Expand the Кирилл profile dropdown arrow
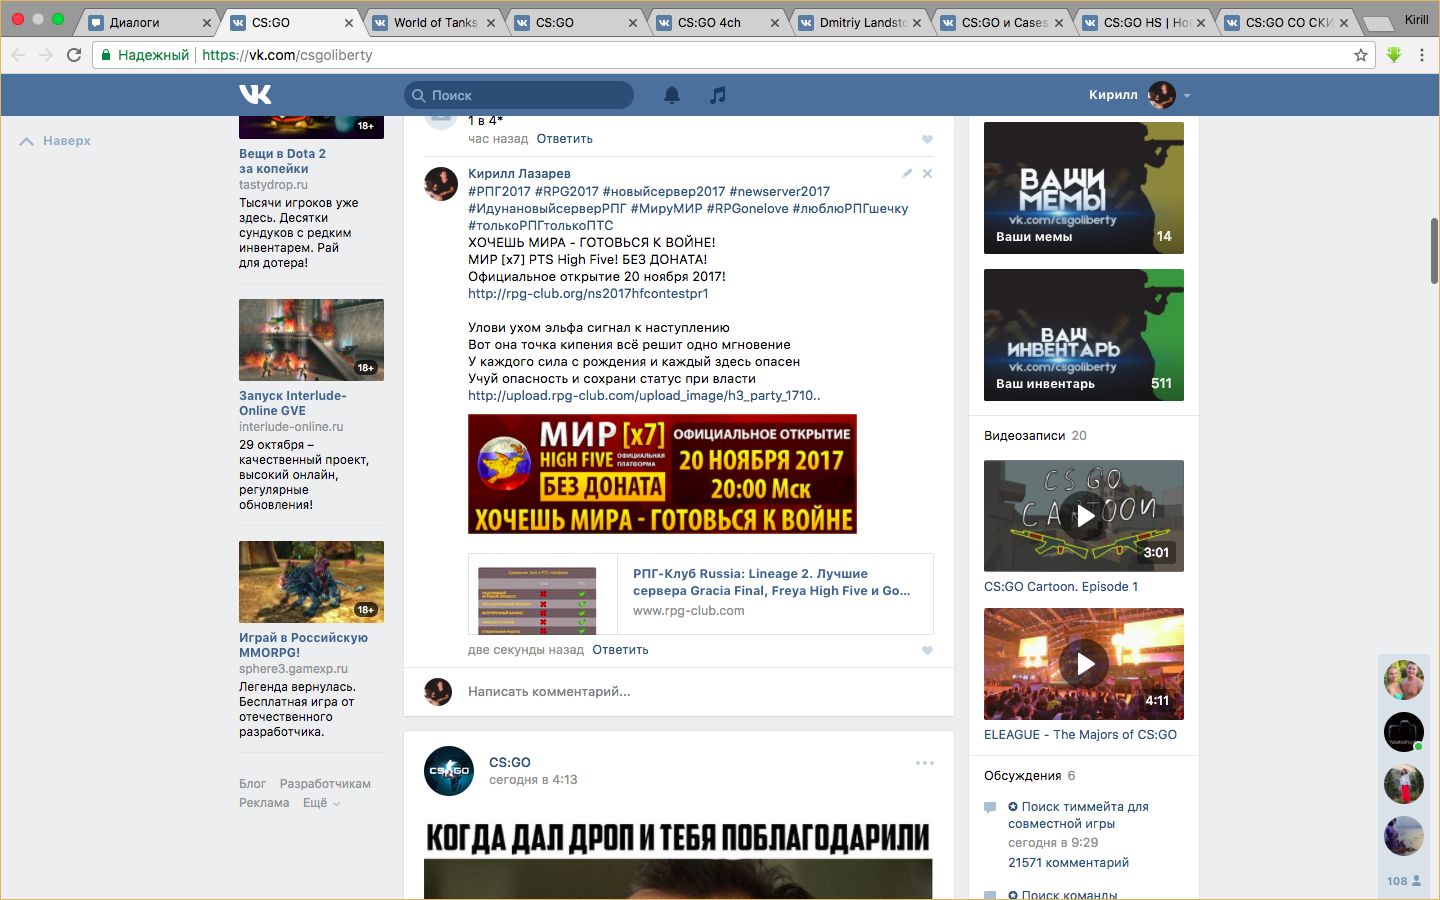 pos(1187,96)
